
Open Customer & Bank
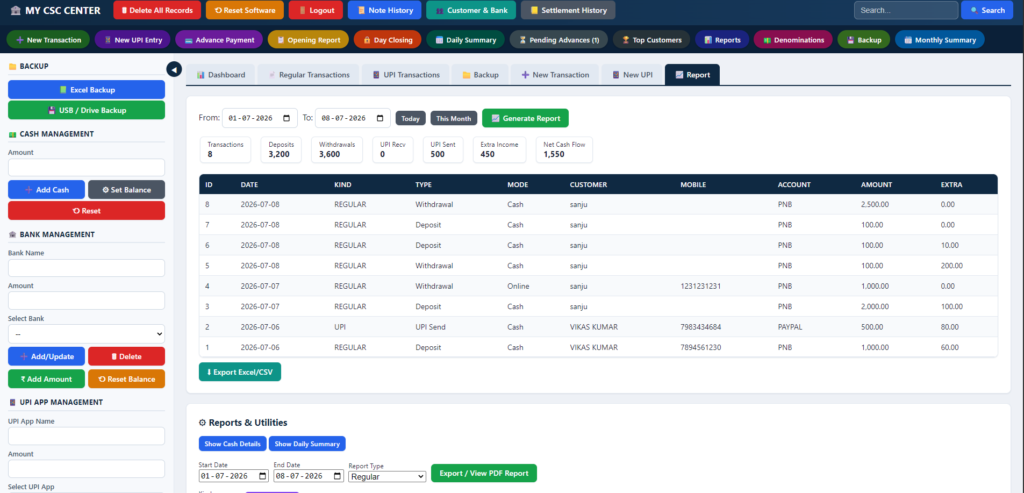pyautogui.click(x=471, y=10)
